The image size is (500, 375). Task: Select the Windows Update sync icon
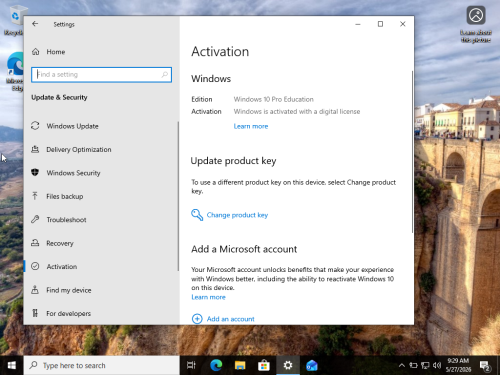pos(35,126)
